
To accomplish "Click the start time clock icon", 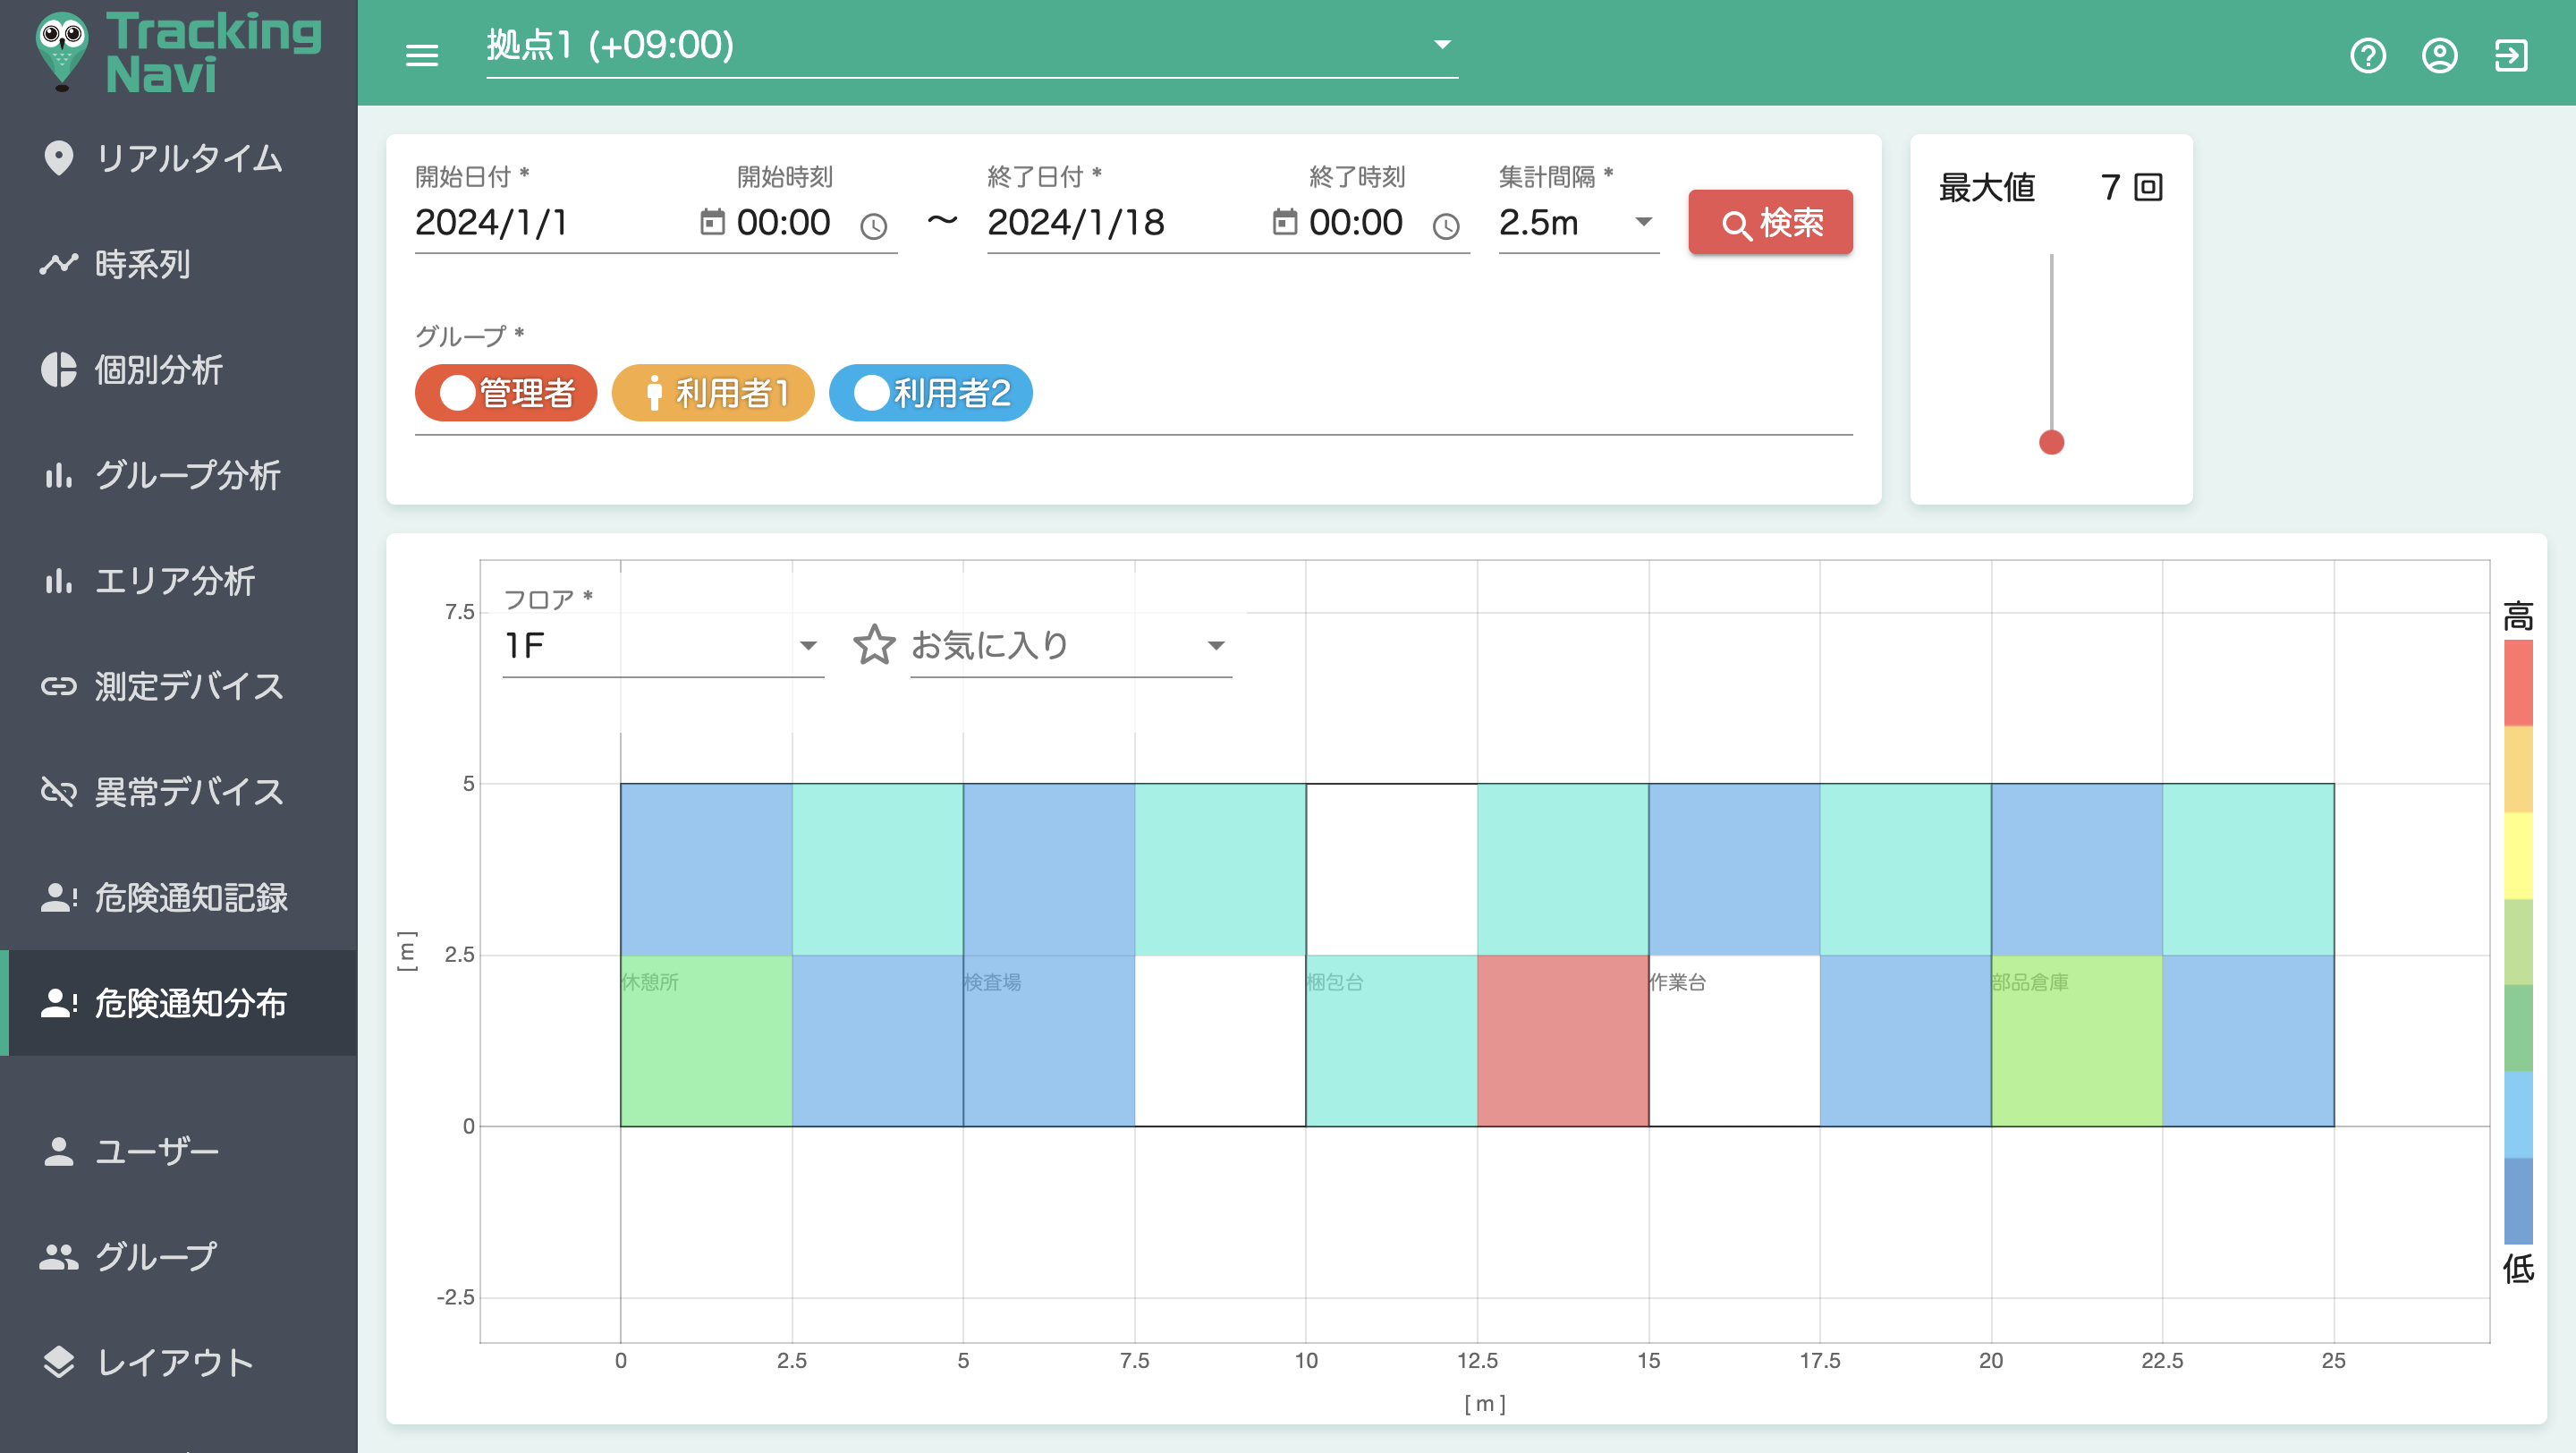I will (873, 226).
